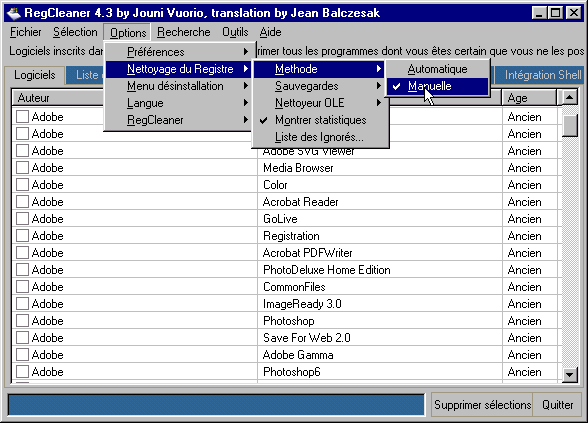588x423 pixels.
Task: Close the RegCleaner window
Action: 573,13
